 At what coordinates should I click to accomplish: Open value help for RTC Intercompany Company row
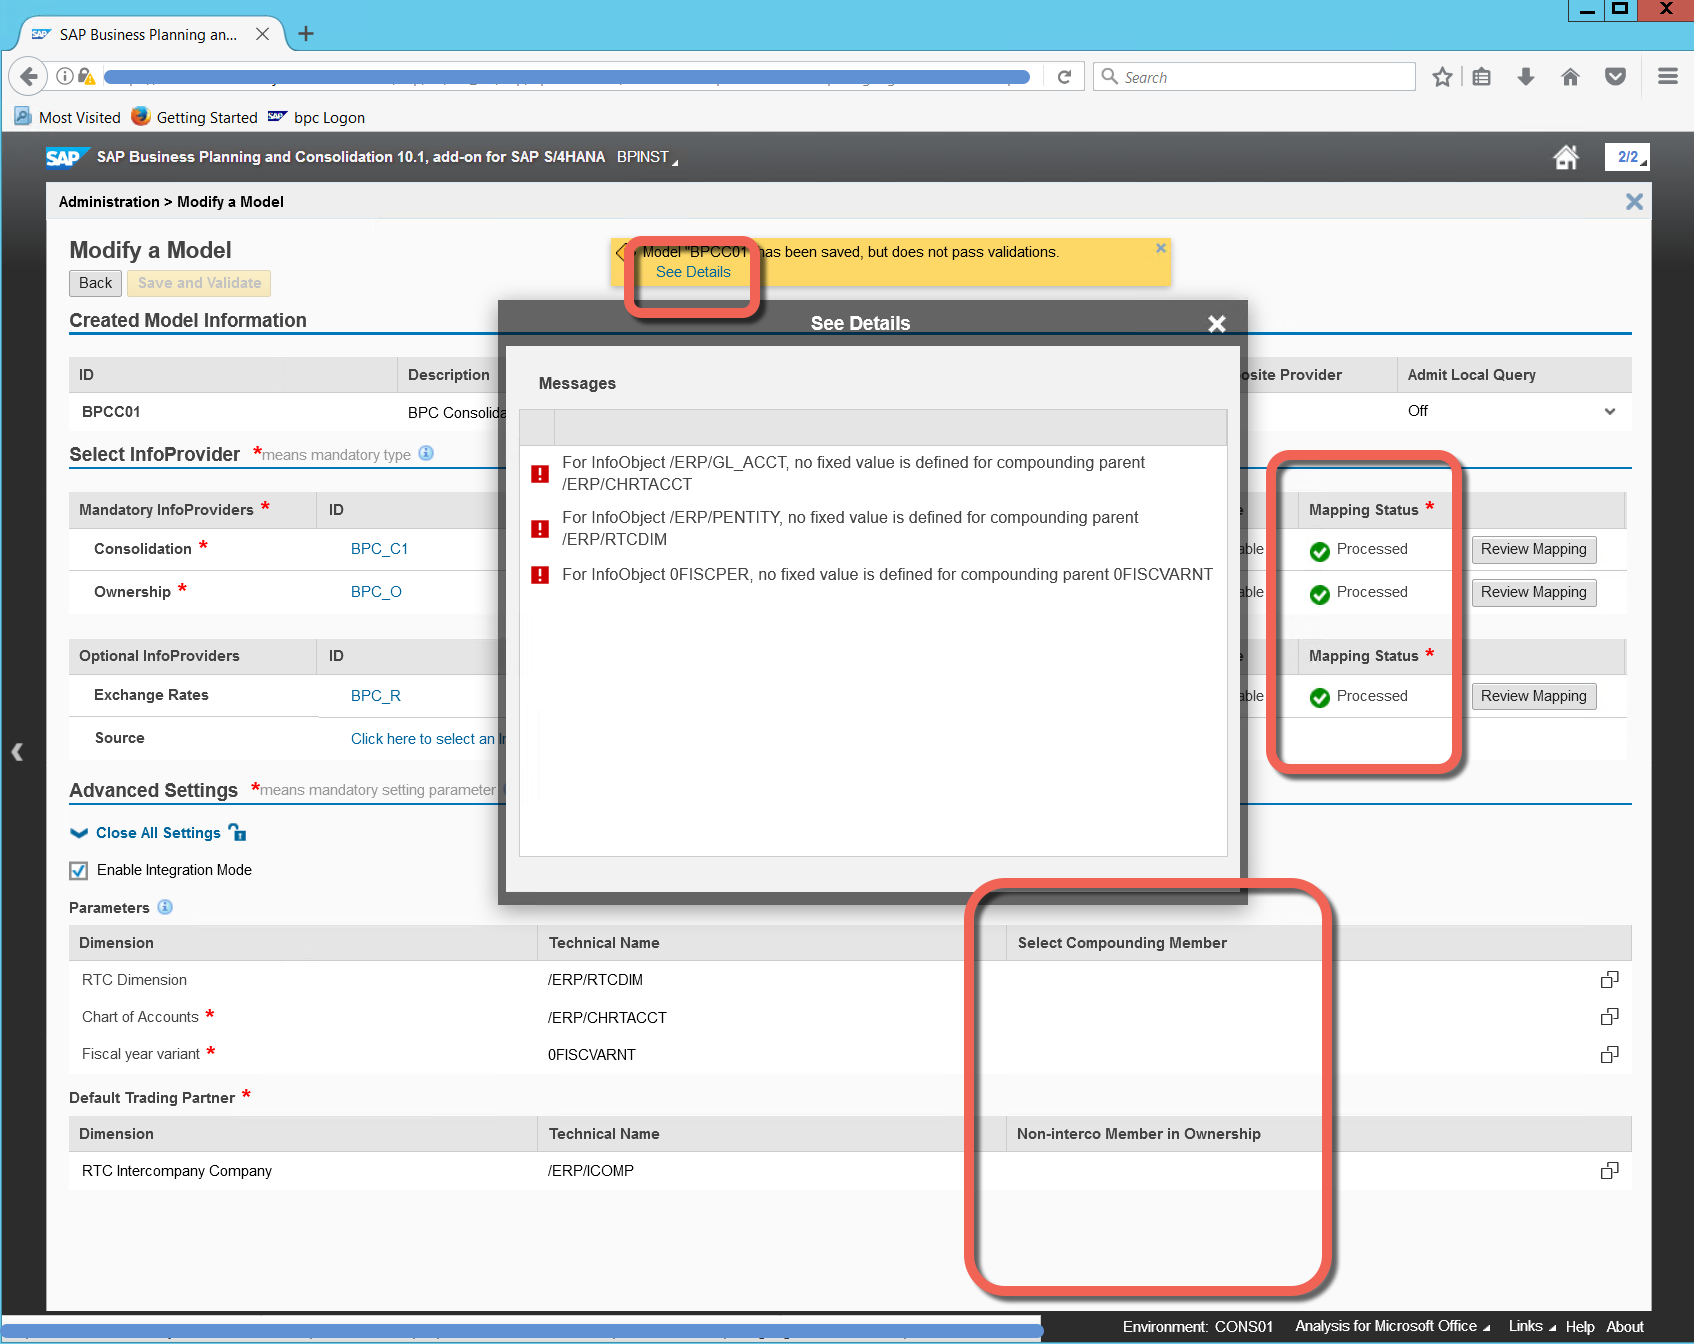1609,1171
